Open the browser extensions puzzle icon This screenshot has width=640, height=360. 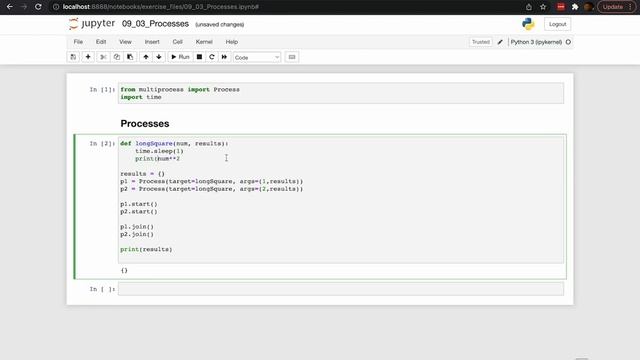pyautogui.click(x=575, y=7)
